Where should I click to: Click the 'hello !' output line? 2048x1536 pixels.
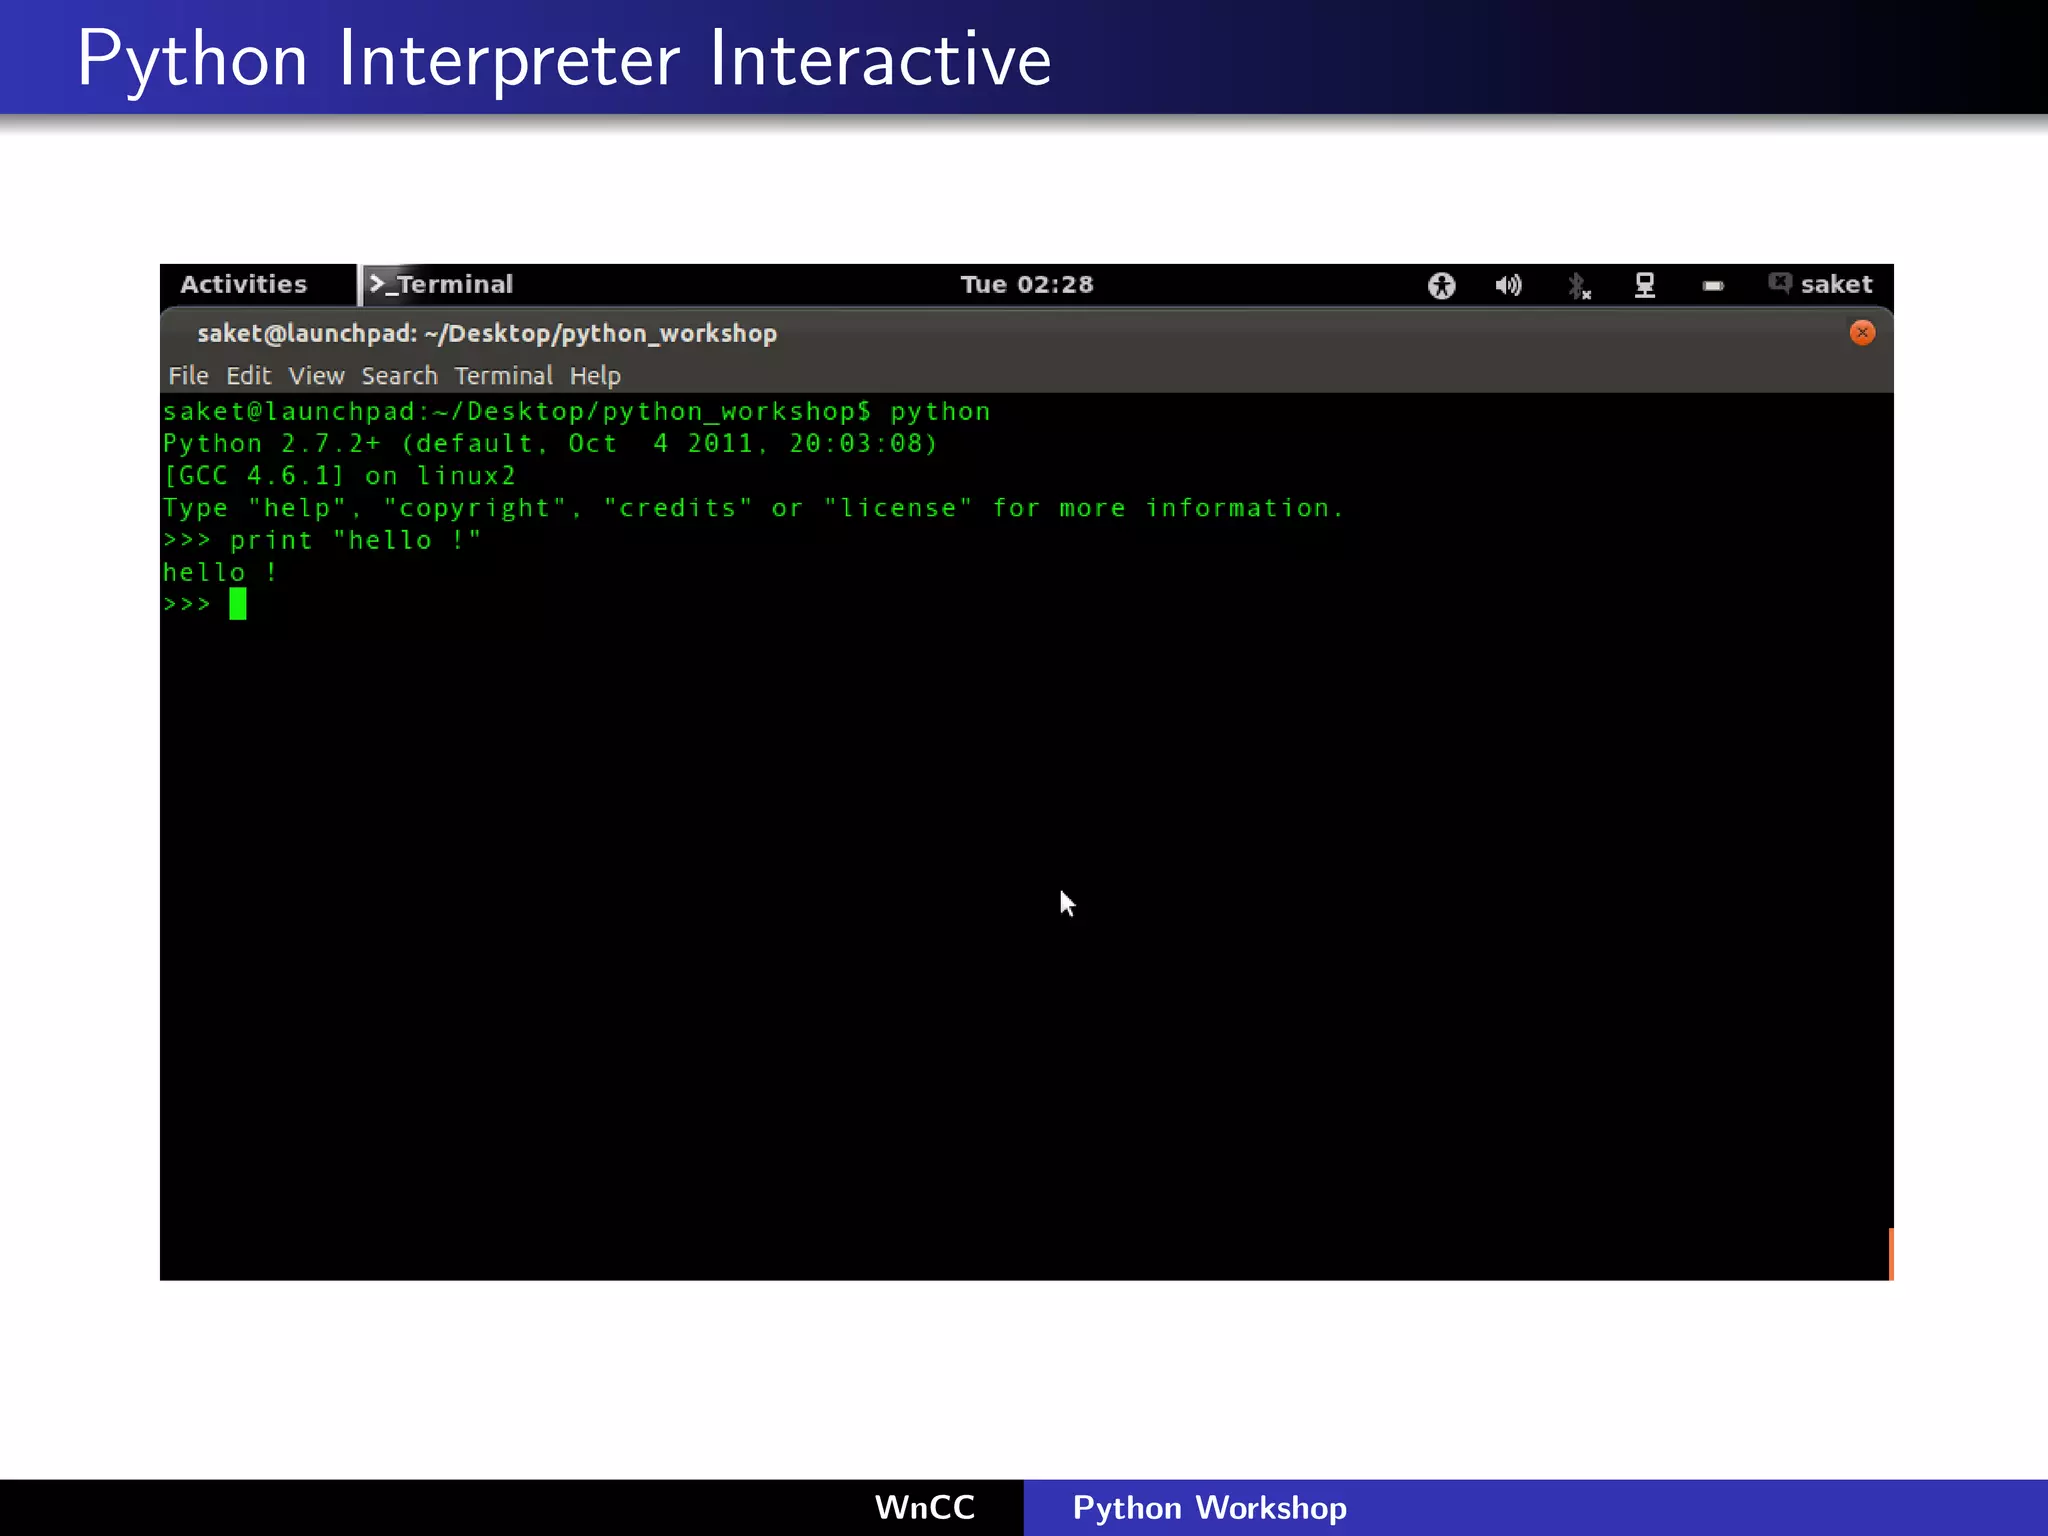(x=220, y=572)
